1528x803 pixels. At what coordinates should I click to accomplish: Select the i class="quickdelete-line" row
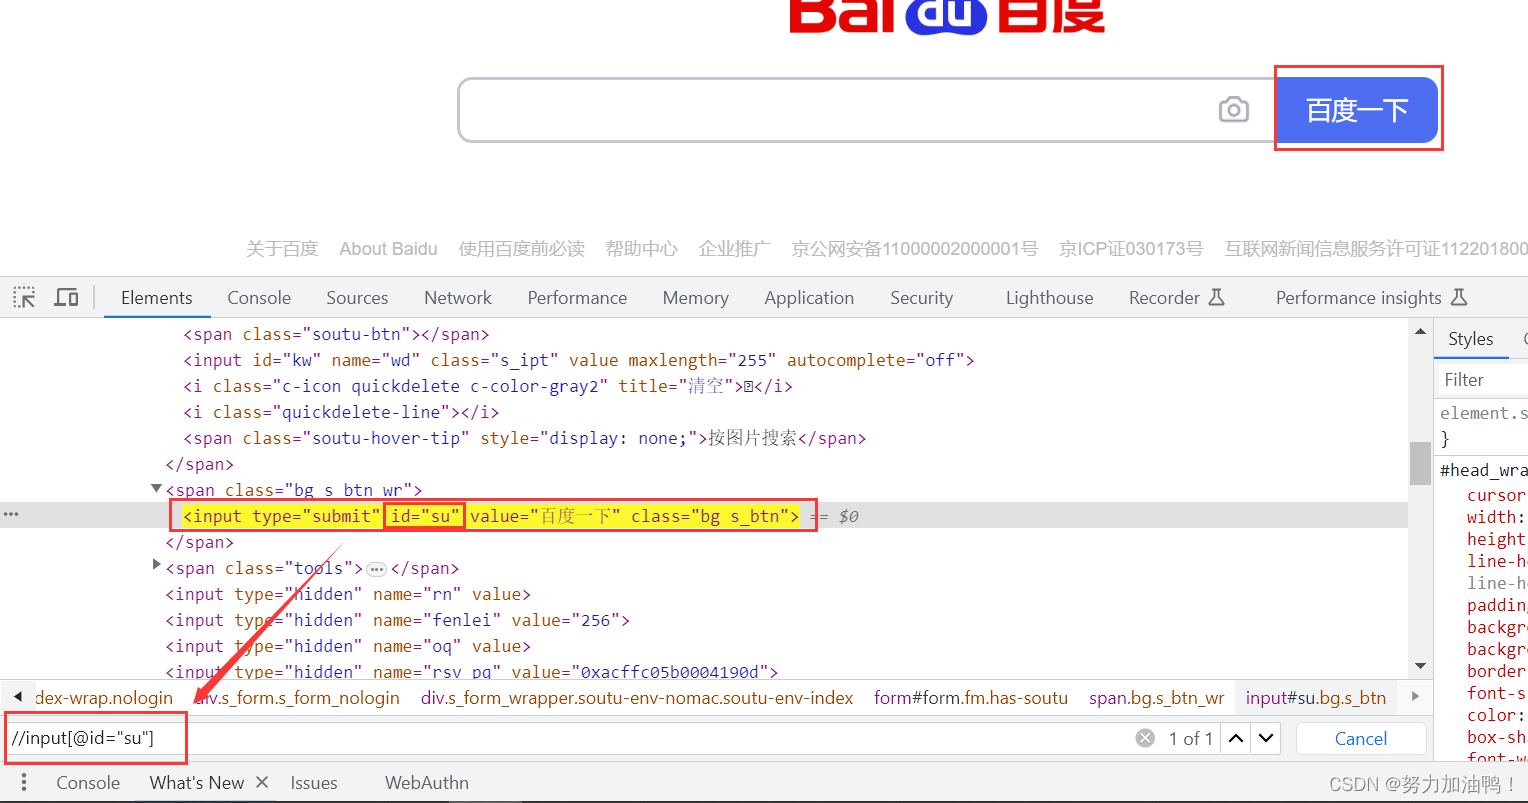341,412
